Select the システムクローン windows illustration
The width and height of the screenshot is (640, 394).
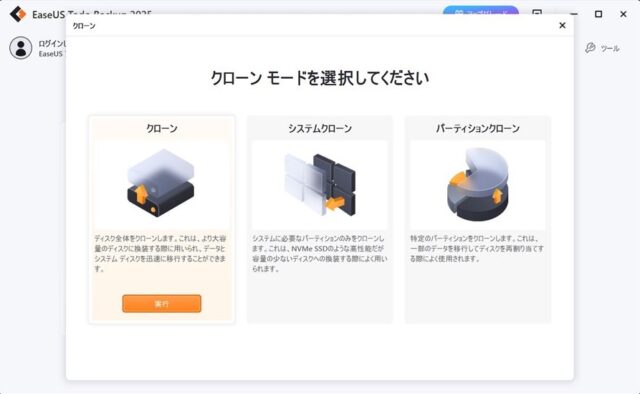point(320,185)
